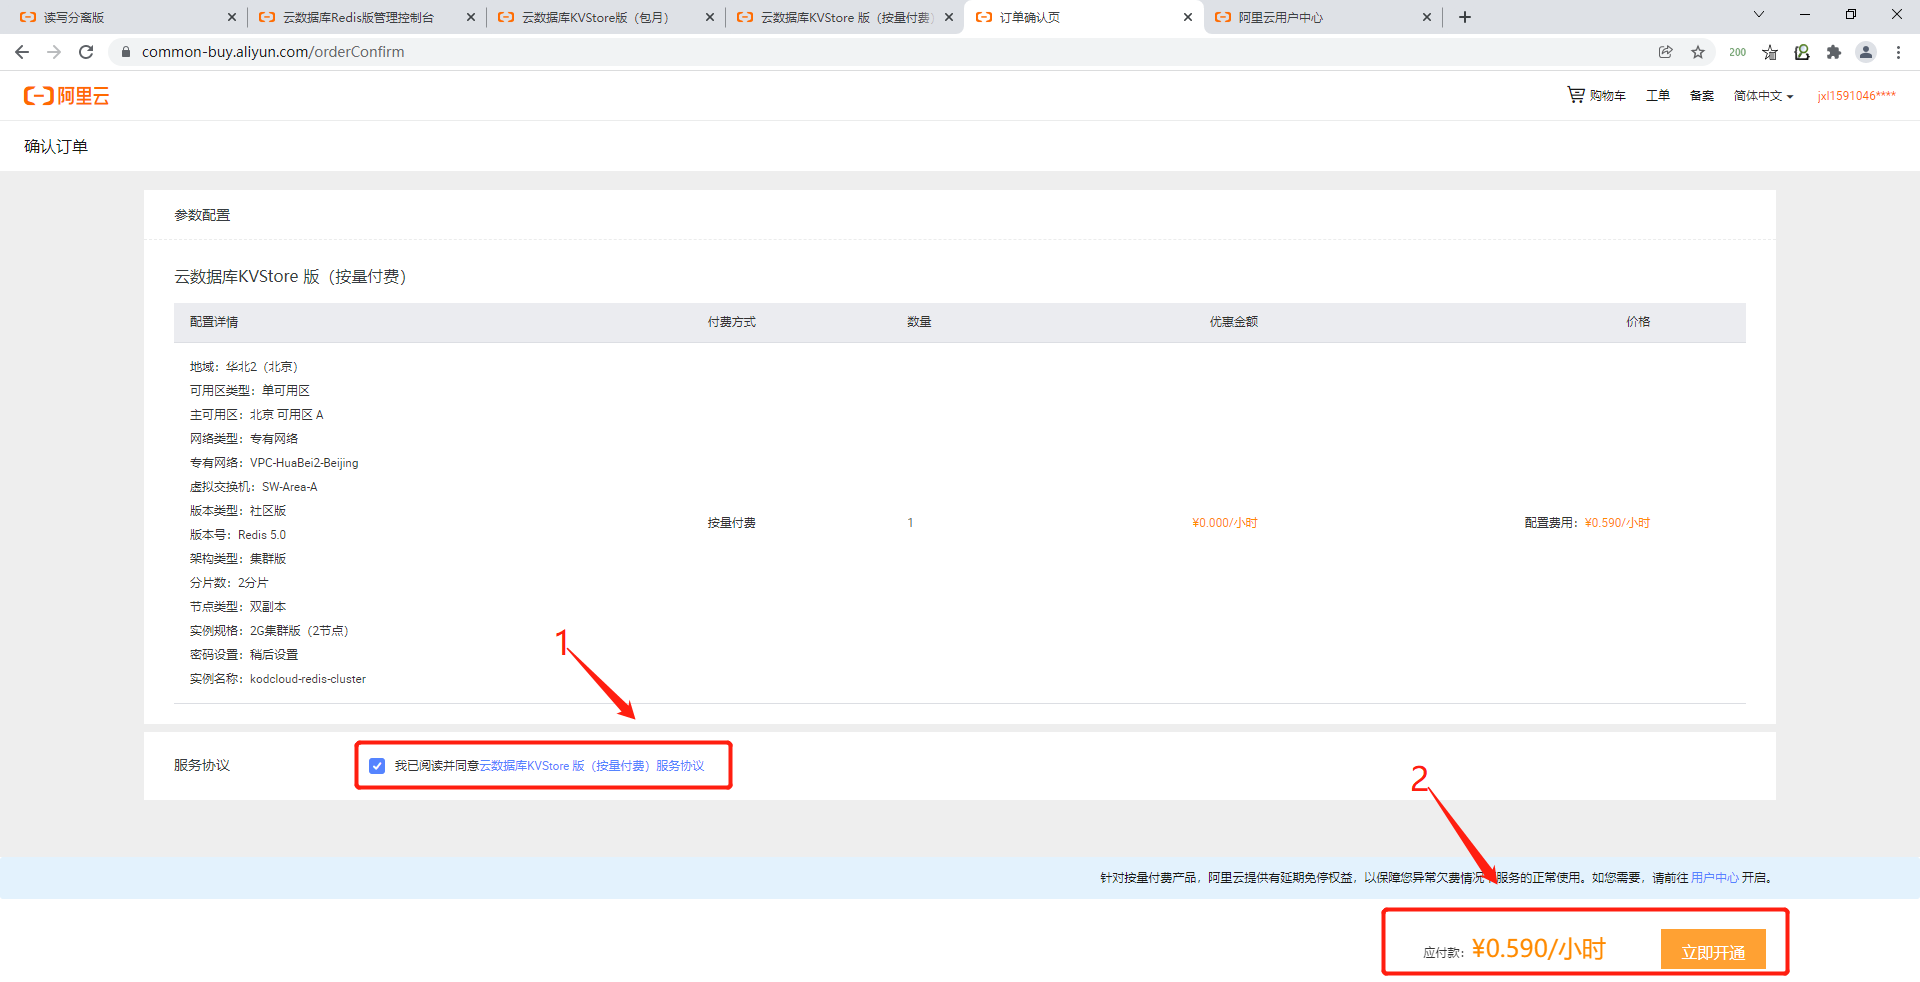
Task: Close the 订单确认页 tab
Action: click(1188, 17)
